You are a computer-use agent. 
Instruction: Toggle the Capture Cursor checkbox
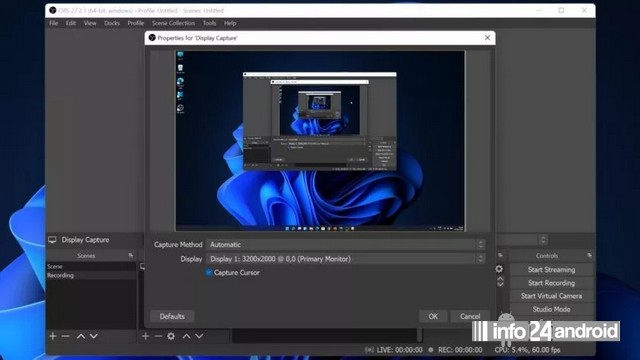tap(209, 272)
